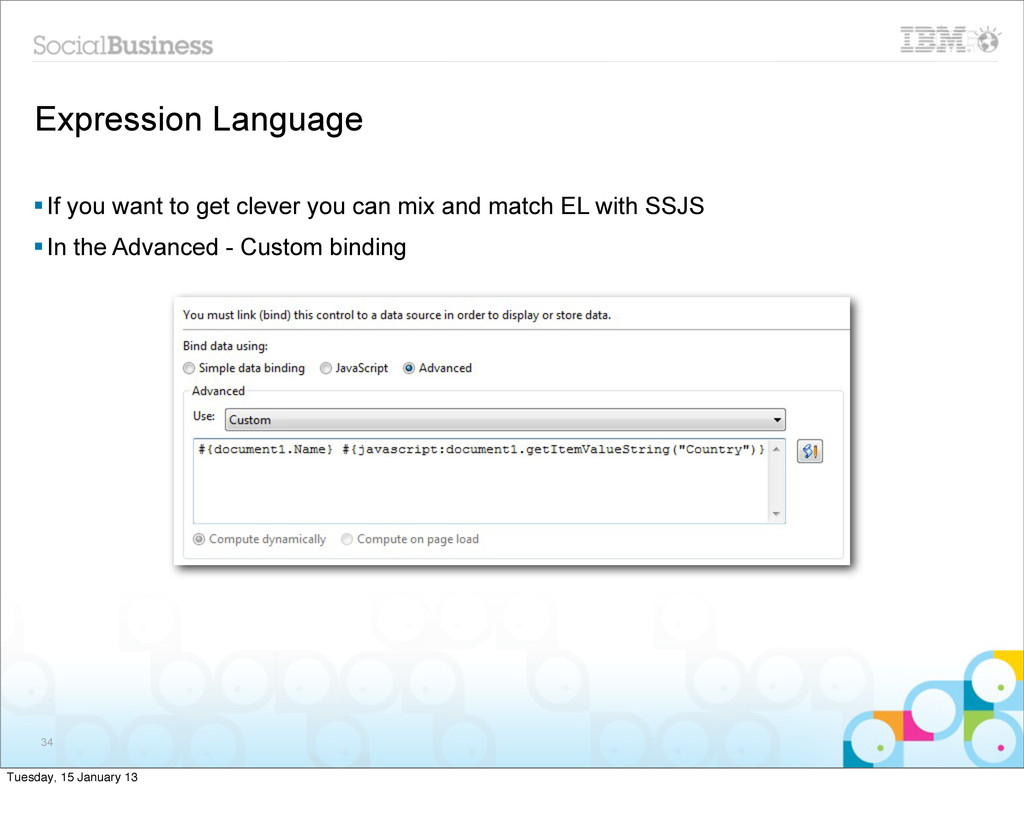Click the 'You must link (bind) this control' message
1024x838 pixels.
tap(397, 315)
